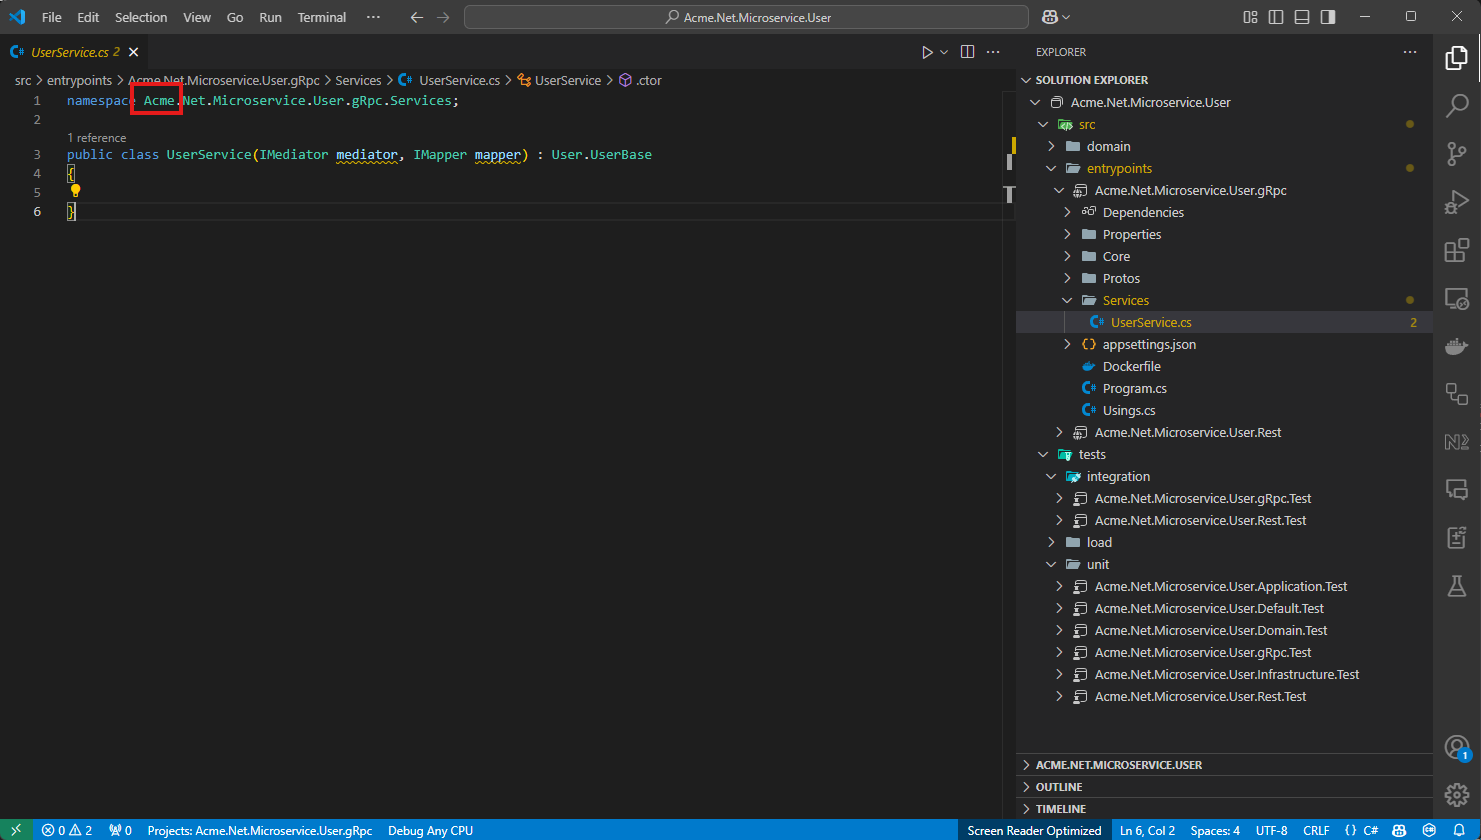
Task: Click the "1 reference" code lens link
Action: (96, 138)
